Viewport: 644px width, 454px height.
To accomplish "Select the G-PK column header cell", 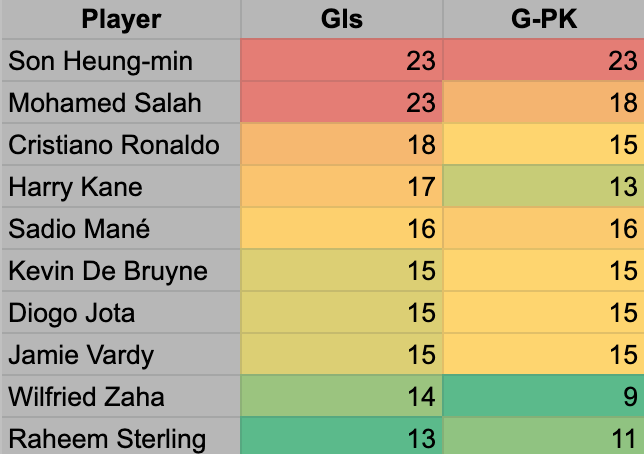I will pyautogui.click(x=544, y=19).
